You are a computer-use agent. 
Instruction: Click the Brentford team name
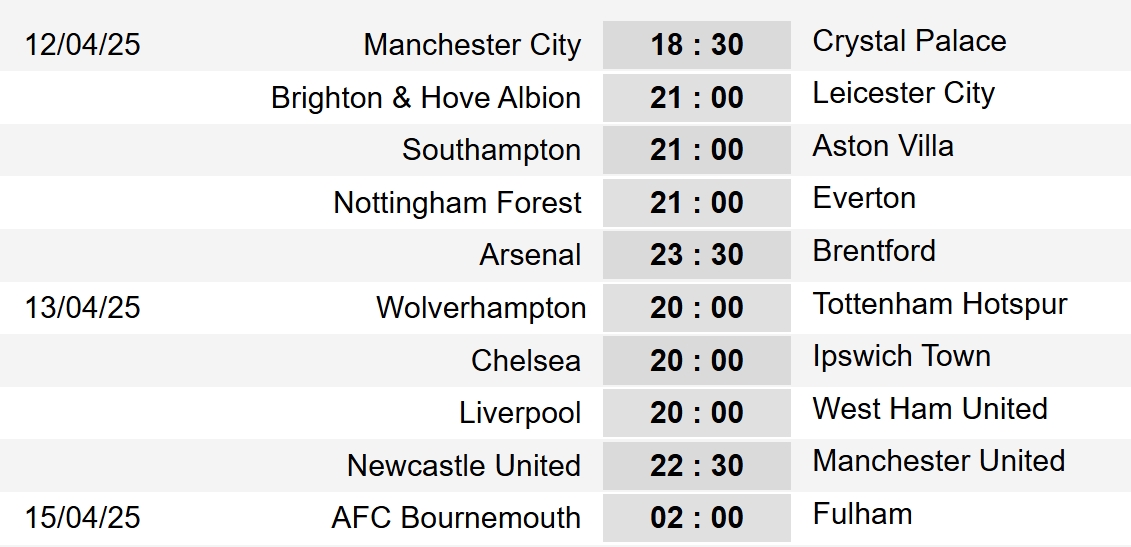click(874, 250)
